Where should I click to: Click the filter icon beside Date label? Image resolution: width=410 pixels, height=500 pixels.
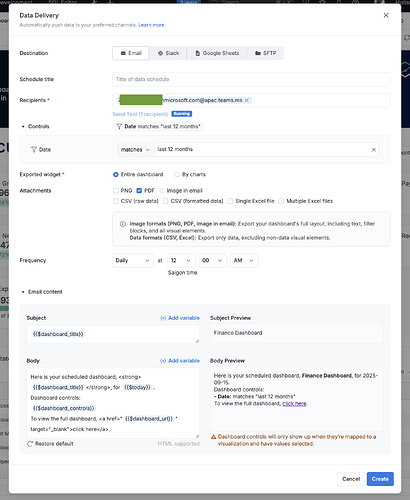point(34,150)
